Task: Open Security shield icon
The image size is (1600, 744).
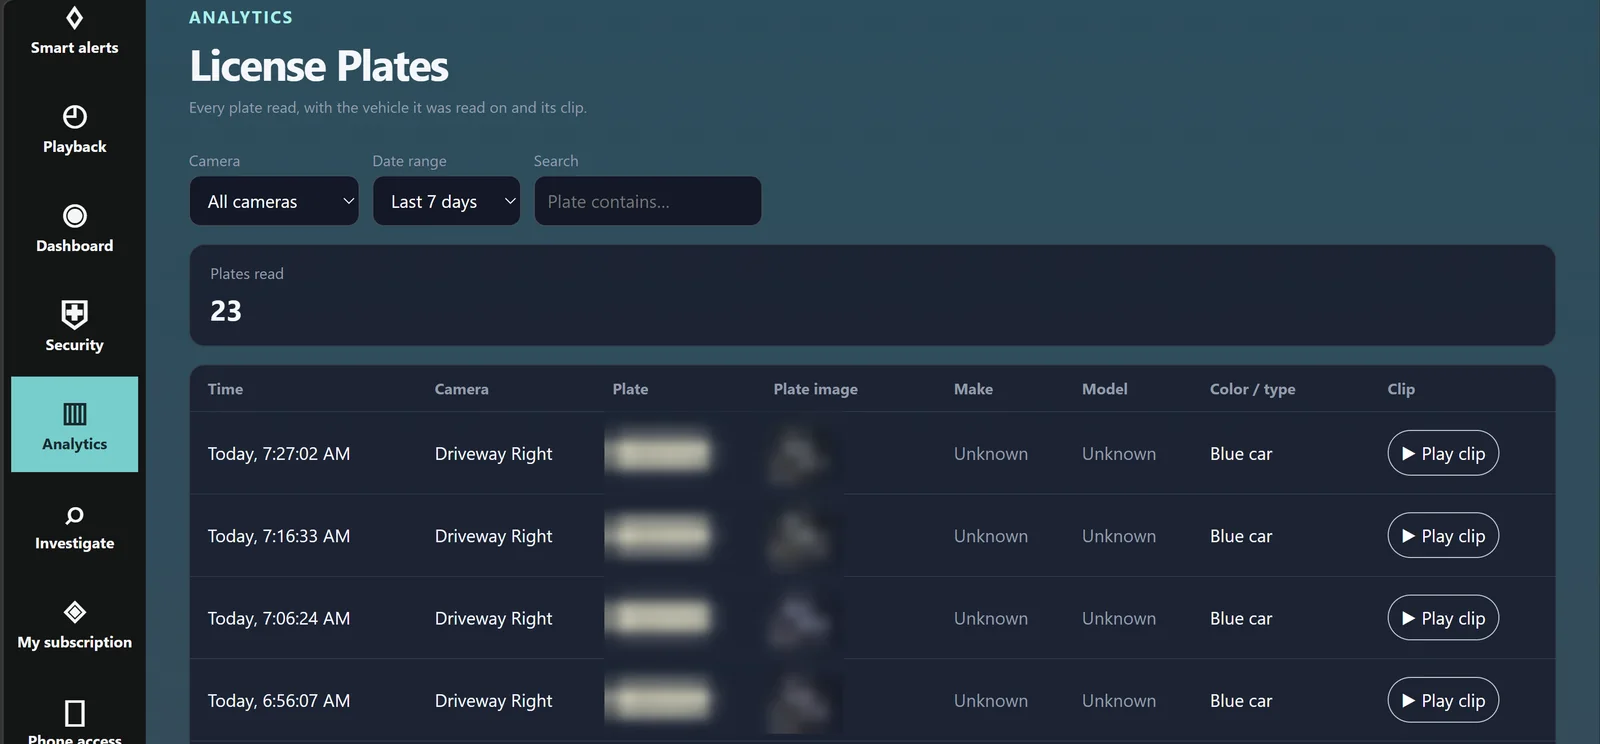Action: tap(74, 314)
